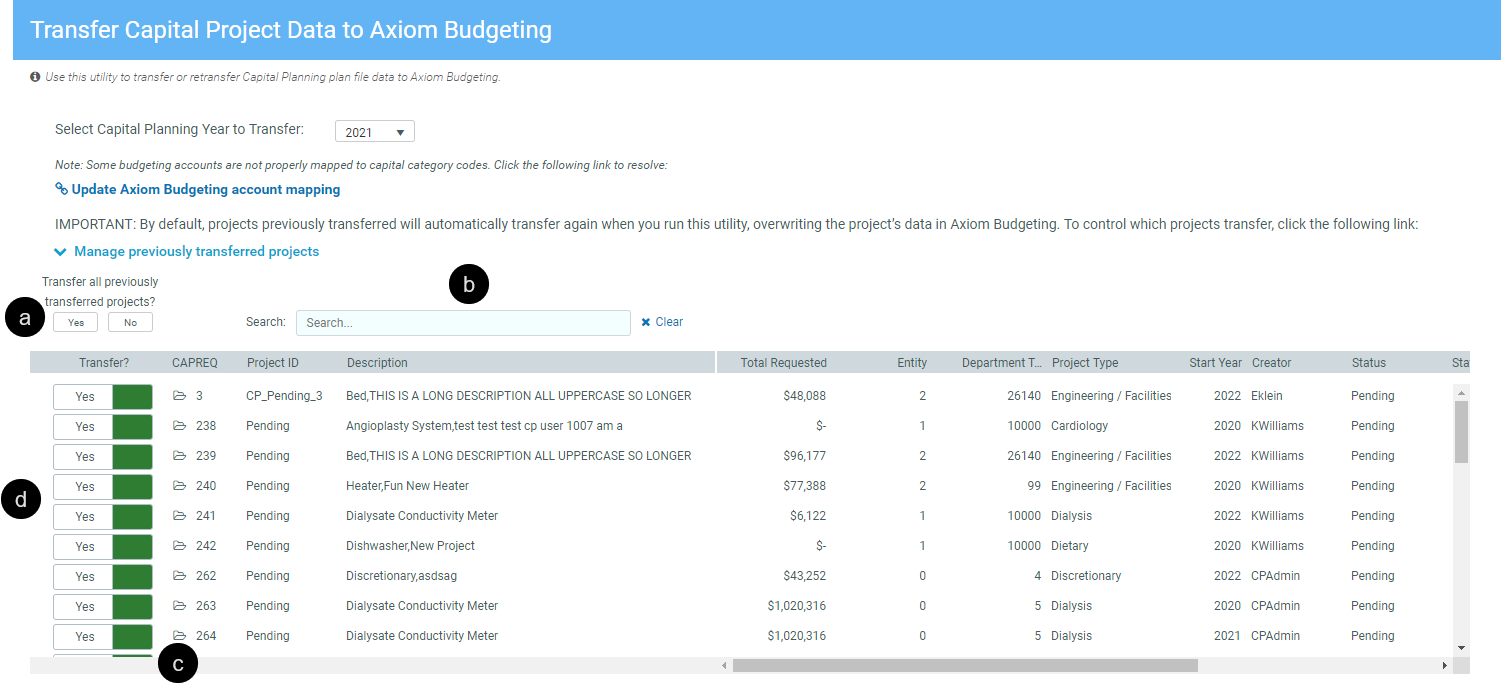Toggle Transfer switch for CAPREQ 240 row
The height and width of the screenshot is (684, 1501).
point(102,486)
